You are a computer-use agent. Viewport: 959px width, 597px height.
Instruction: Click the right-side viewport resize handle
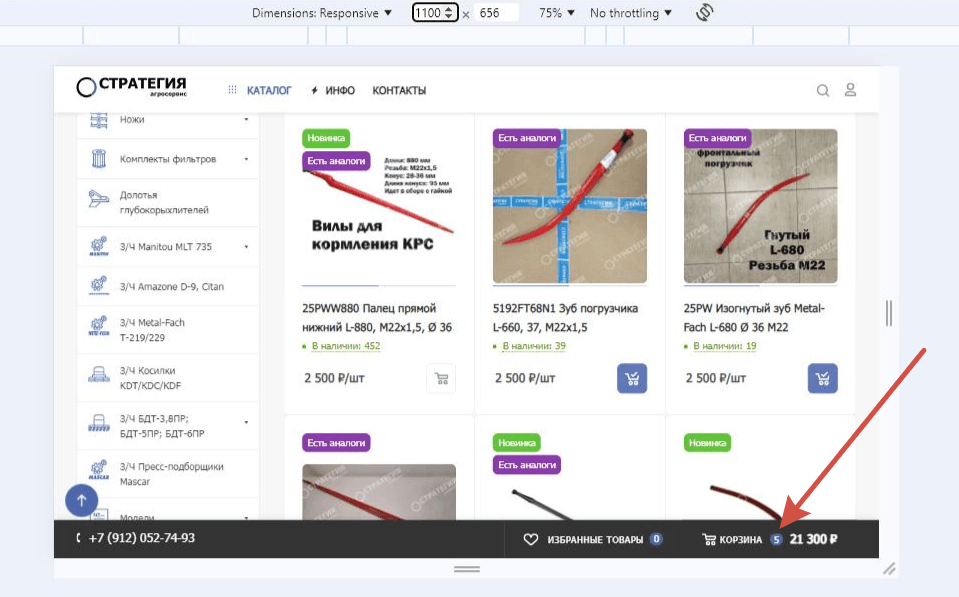(889, 313)
